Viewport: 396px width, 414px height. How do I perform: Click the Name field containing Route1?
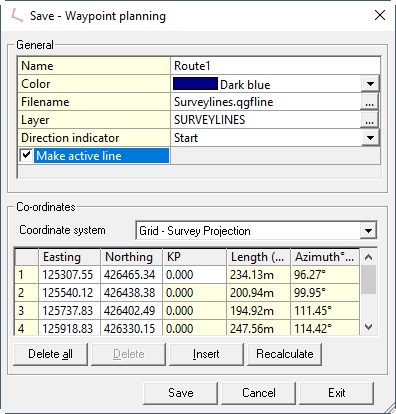(x=275, y=66)
